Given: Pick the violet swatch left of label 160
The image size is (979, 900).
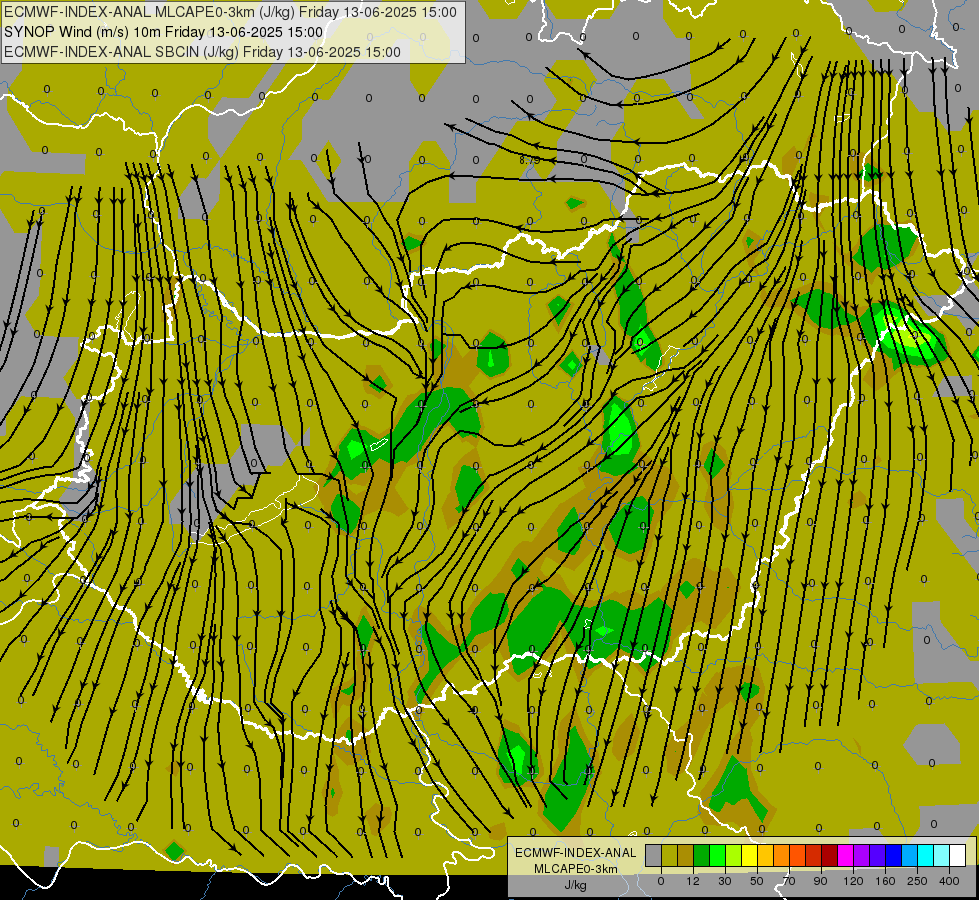Looking at the screenshot, I should [878, 855].
